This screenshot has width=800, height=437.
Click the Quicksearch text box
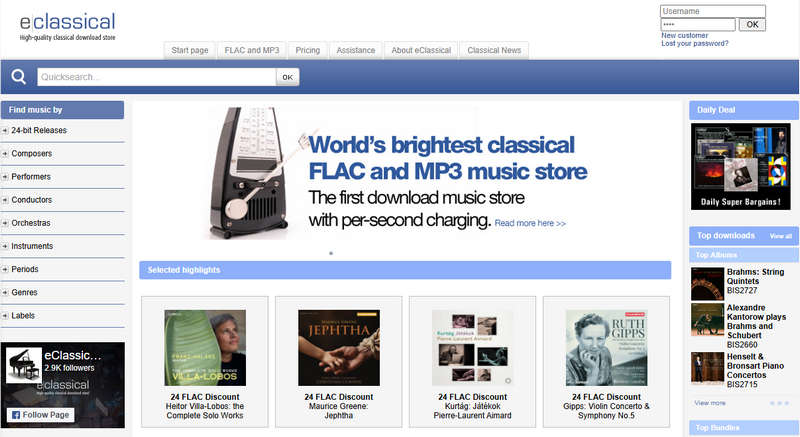click(156, 77)
